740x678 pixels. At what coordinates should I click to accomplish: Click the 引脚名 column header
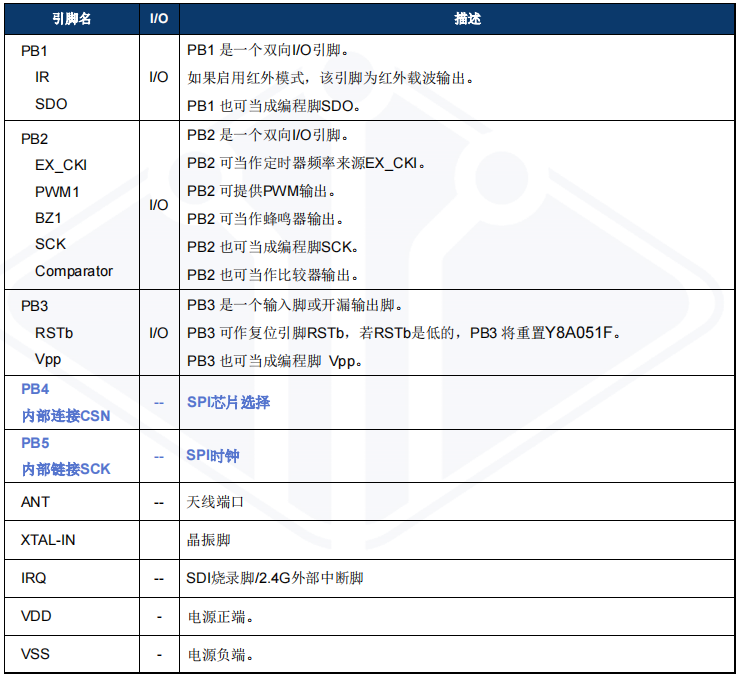(x=70, y=19)
